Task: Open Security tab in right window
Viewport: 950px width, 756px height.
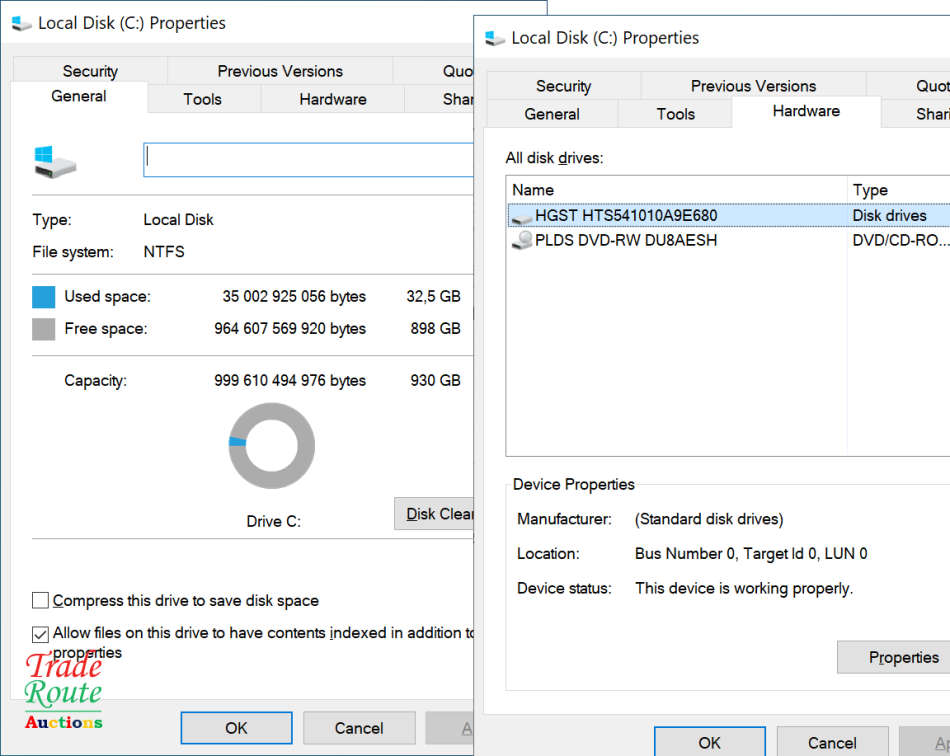Action: coord(563,86)
